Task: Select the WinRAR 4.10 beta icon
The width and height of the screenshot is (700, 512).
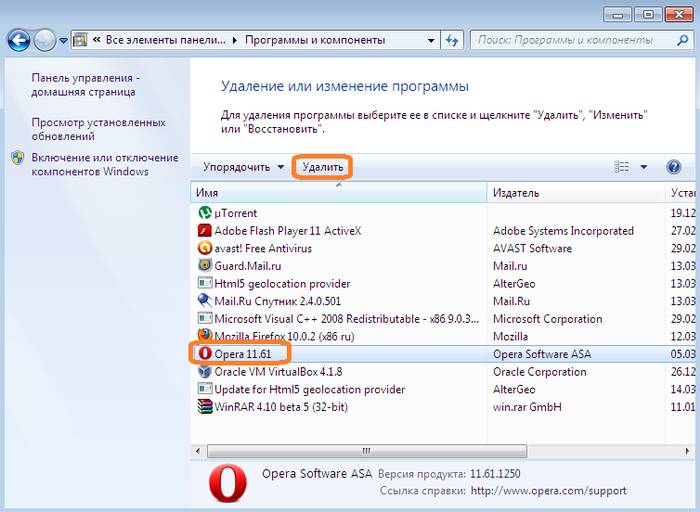Action: pyautogui.click(x=205, y=407)
